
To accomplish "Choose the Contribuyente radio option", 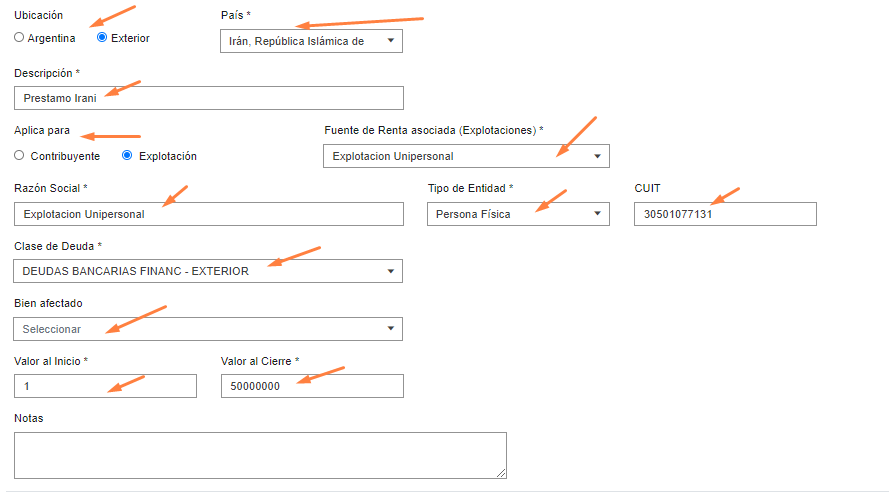I will (19, 155).
